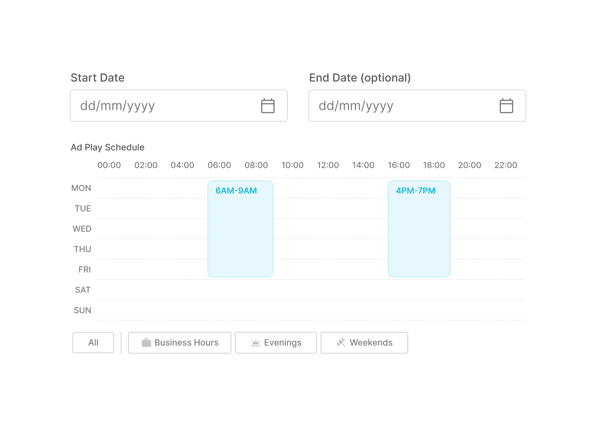Open the End Date calendar picker icon
Viewport: 600px width, 433px height.
point(506,106)
